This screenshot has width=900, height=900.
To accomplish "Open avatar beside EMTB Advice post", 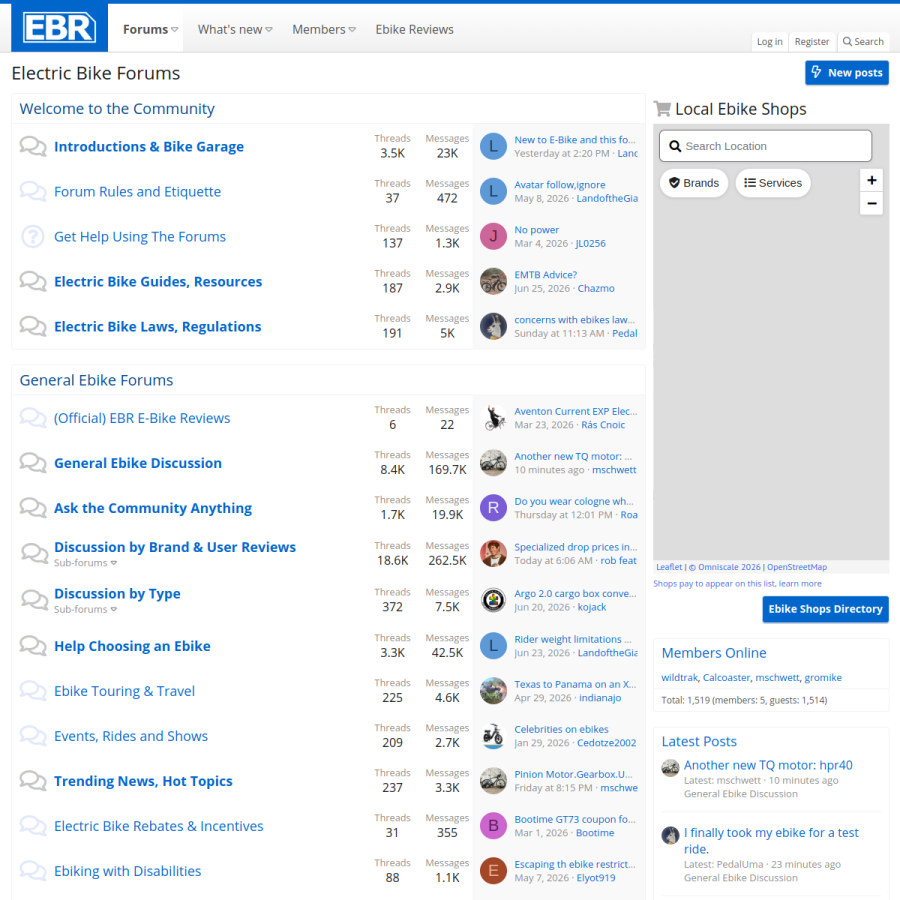I will pos(493,281).
